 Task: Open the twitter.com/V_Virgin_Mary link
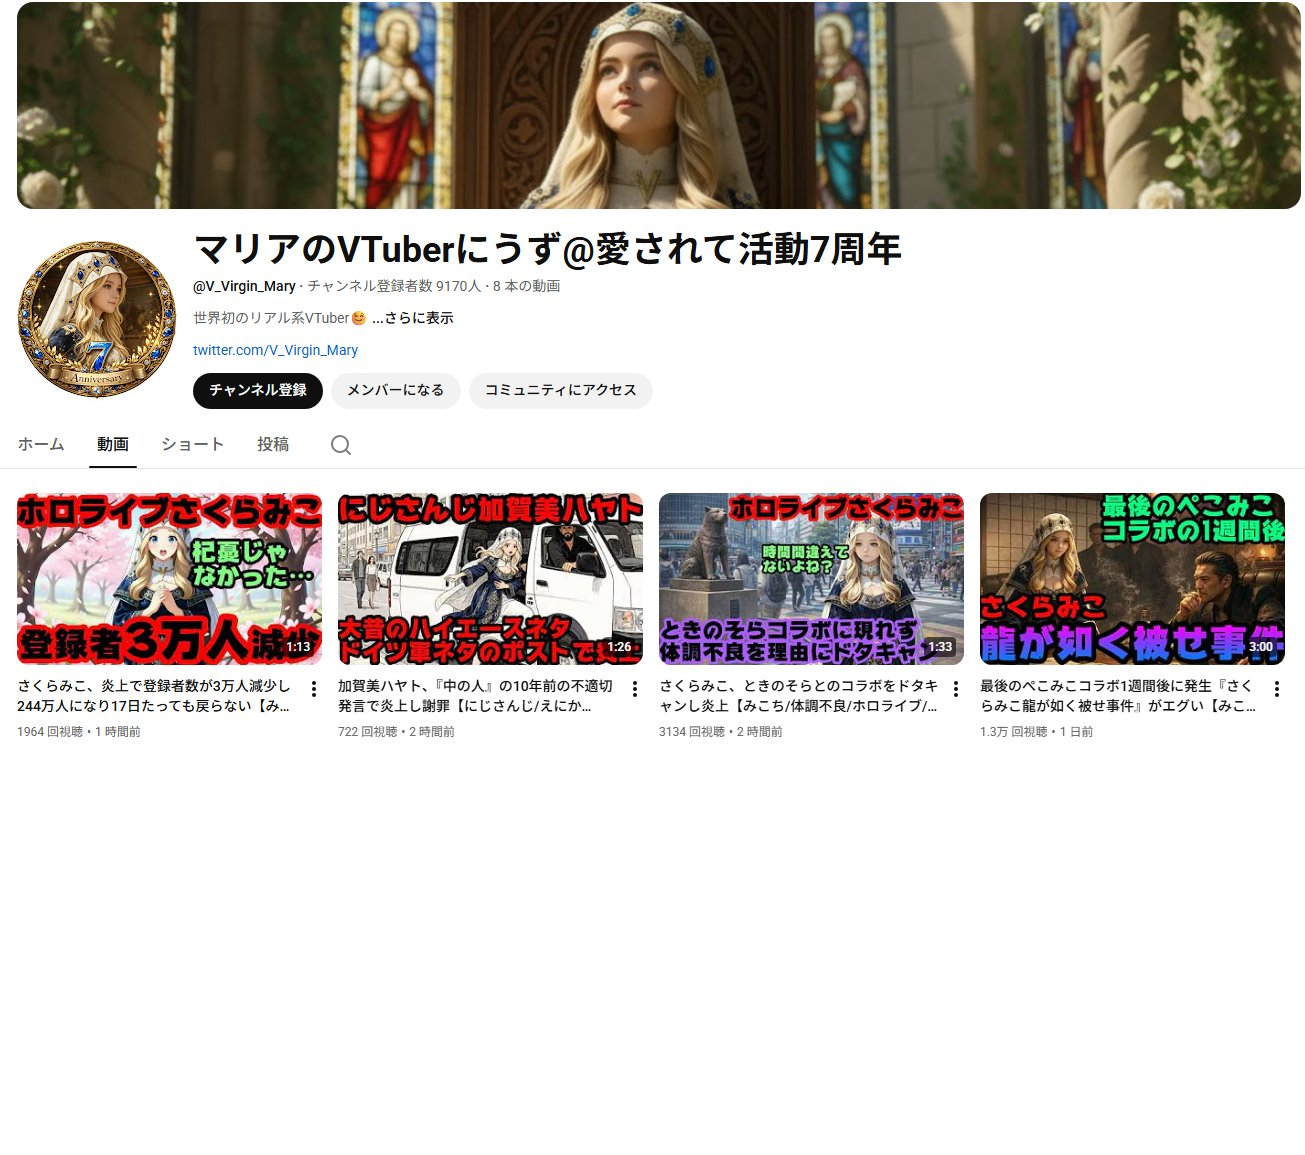click(275, 350)
